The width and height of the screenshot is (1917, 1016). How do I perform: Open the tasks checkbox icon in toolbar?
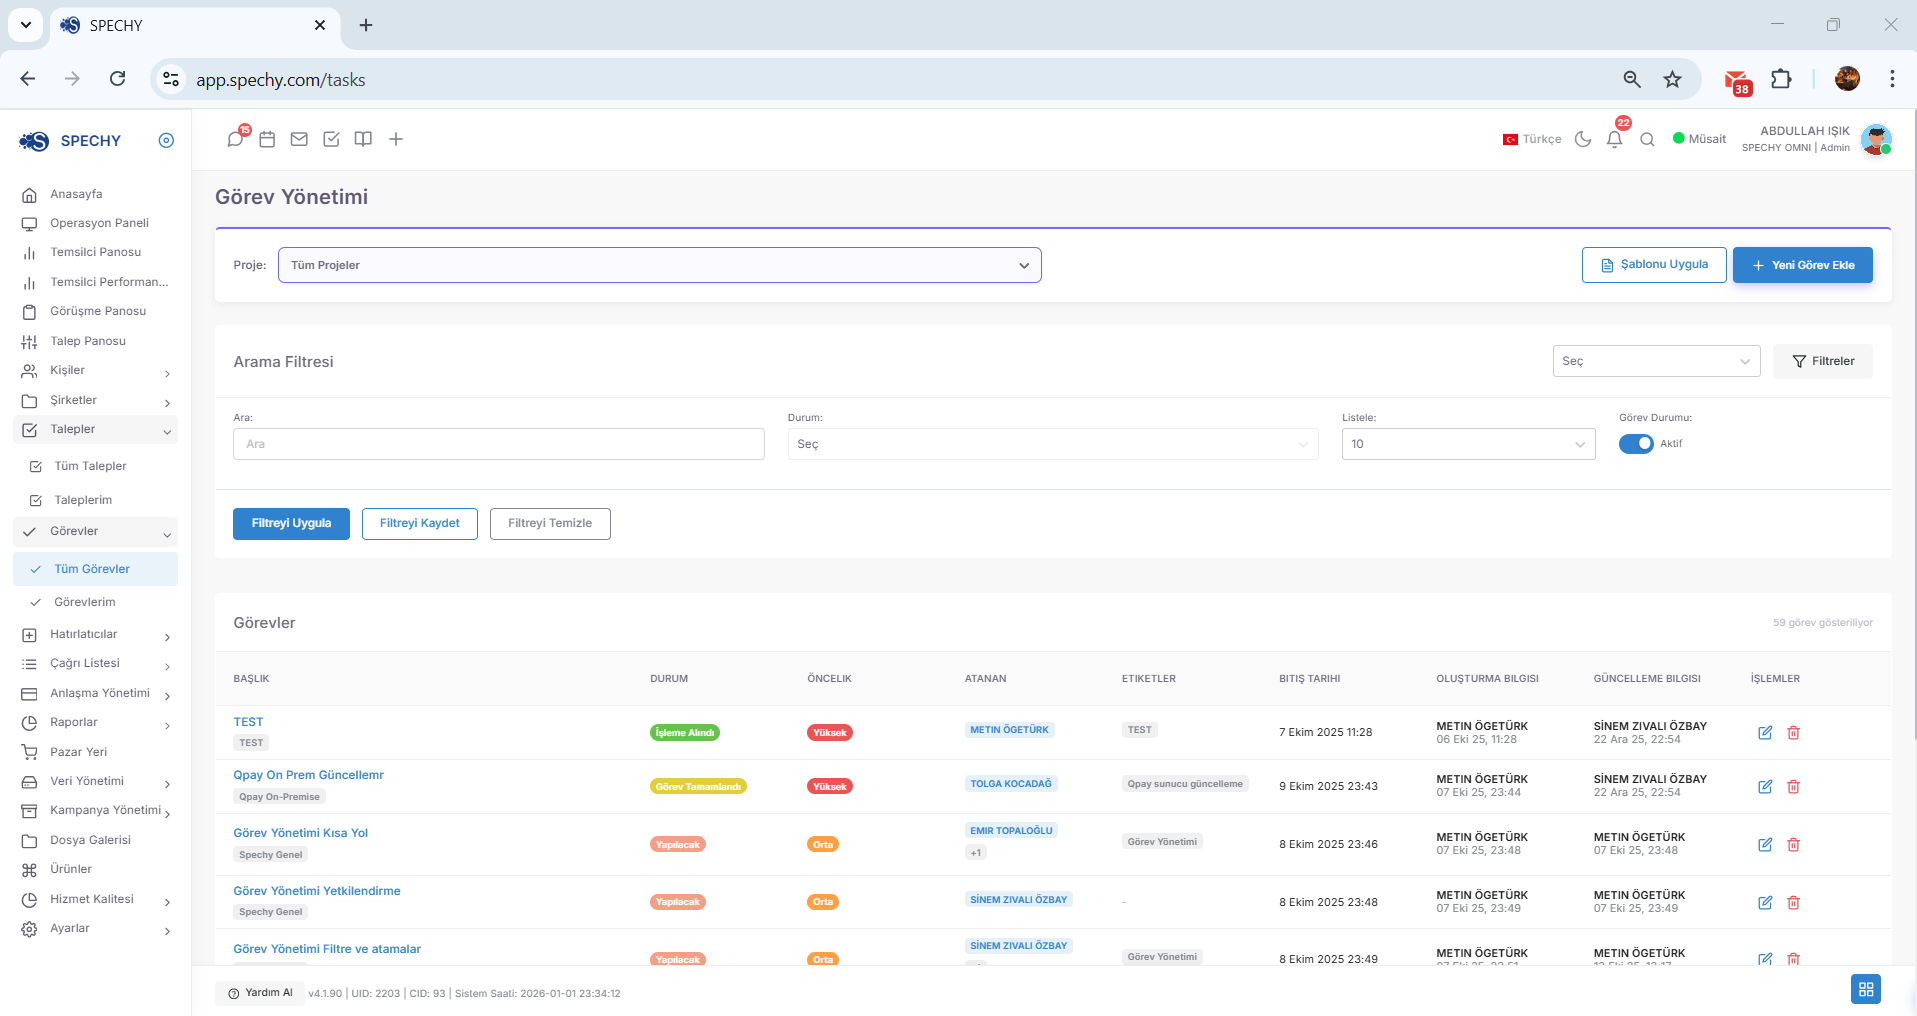331,139
